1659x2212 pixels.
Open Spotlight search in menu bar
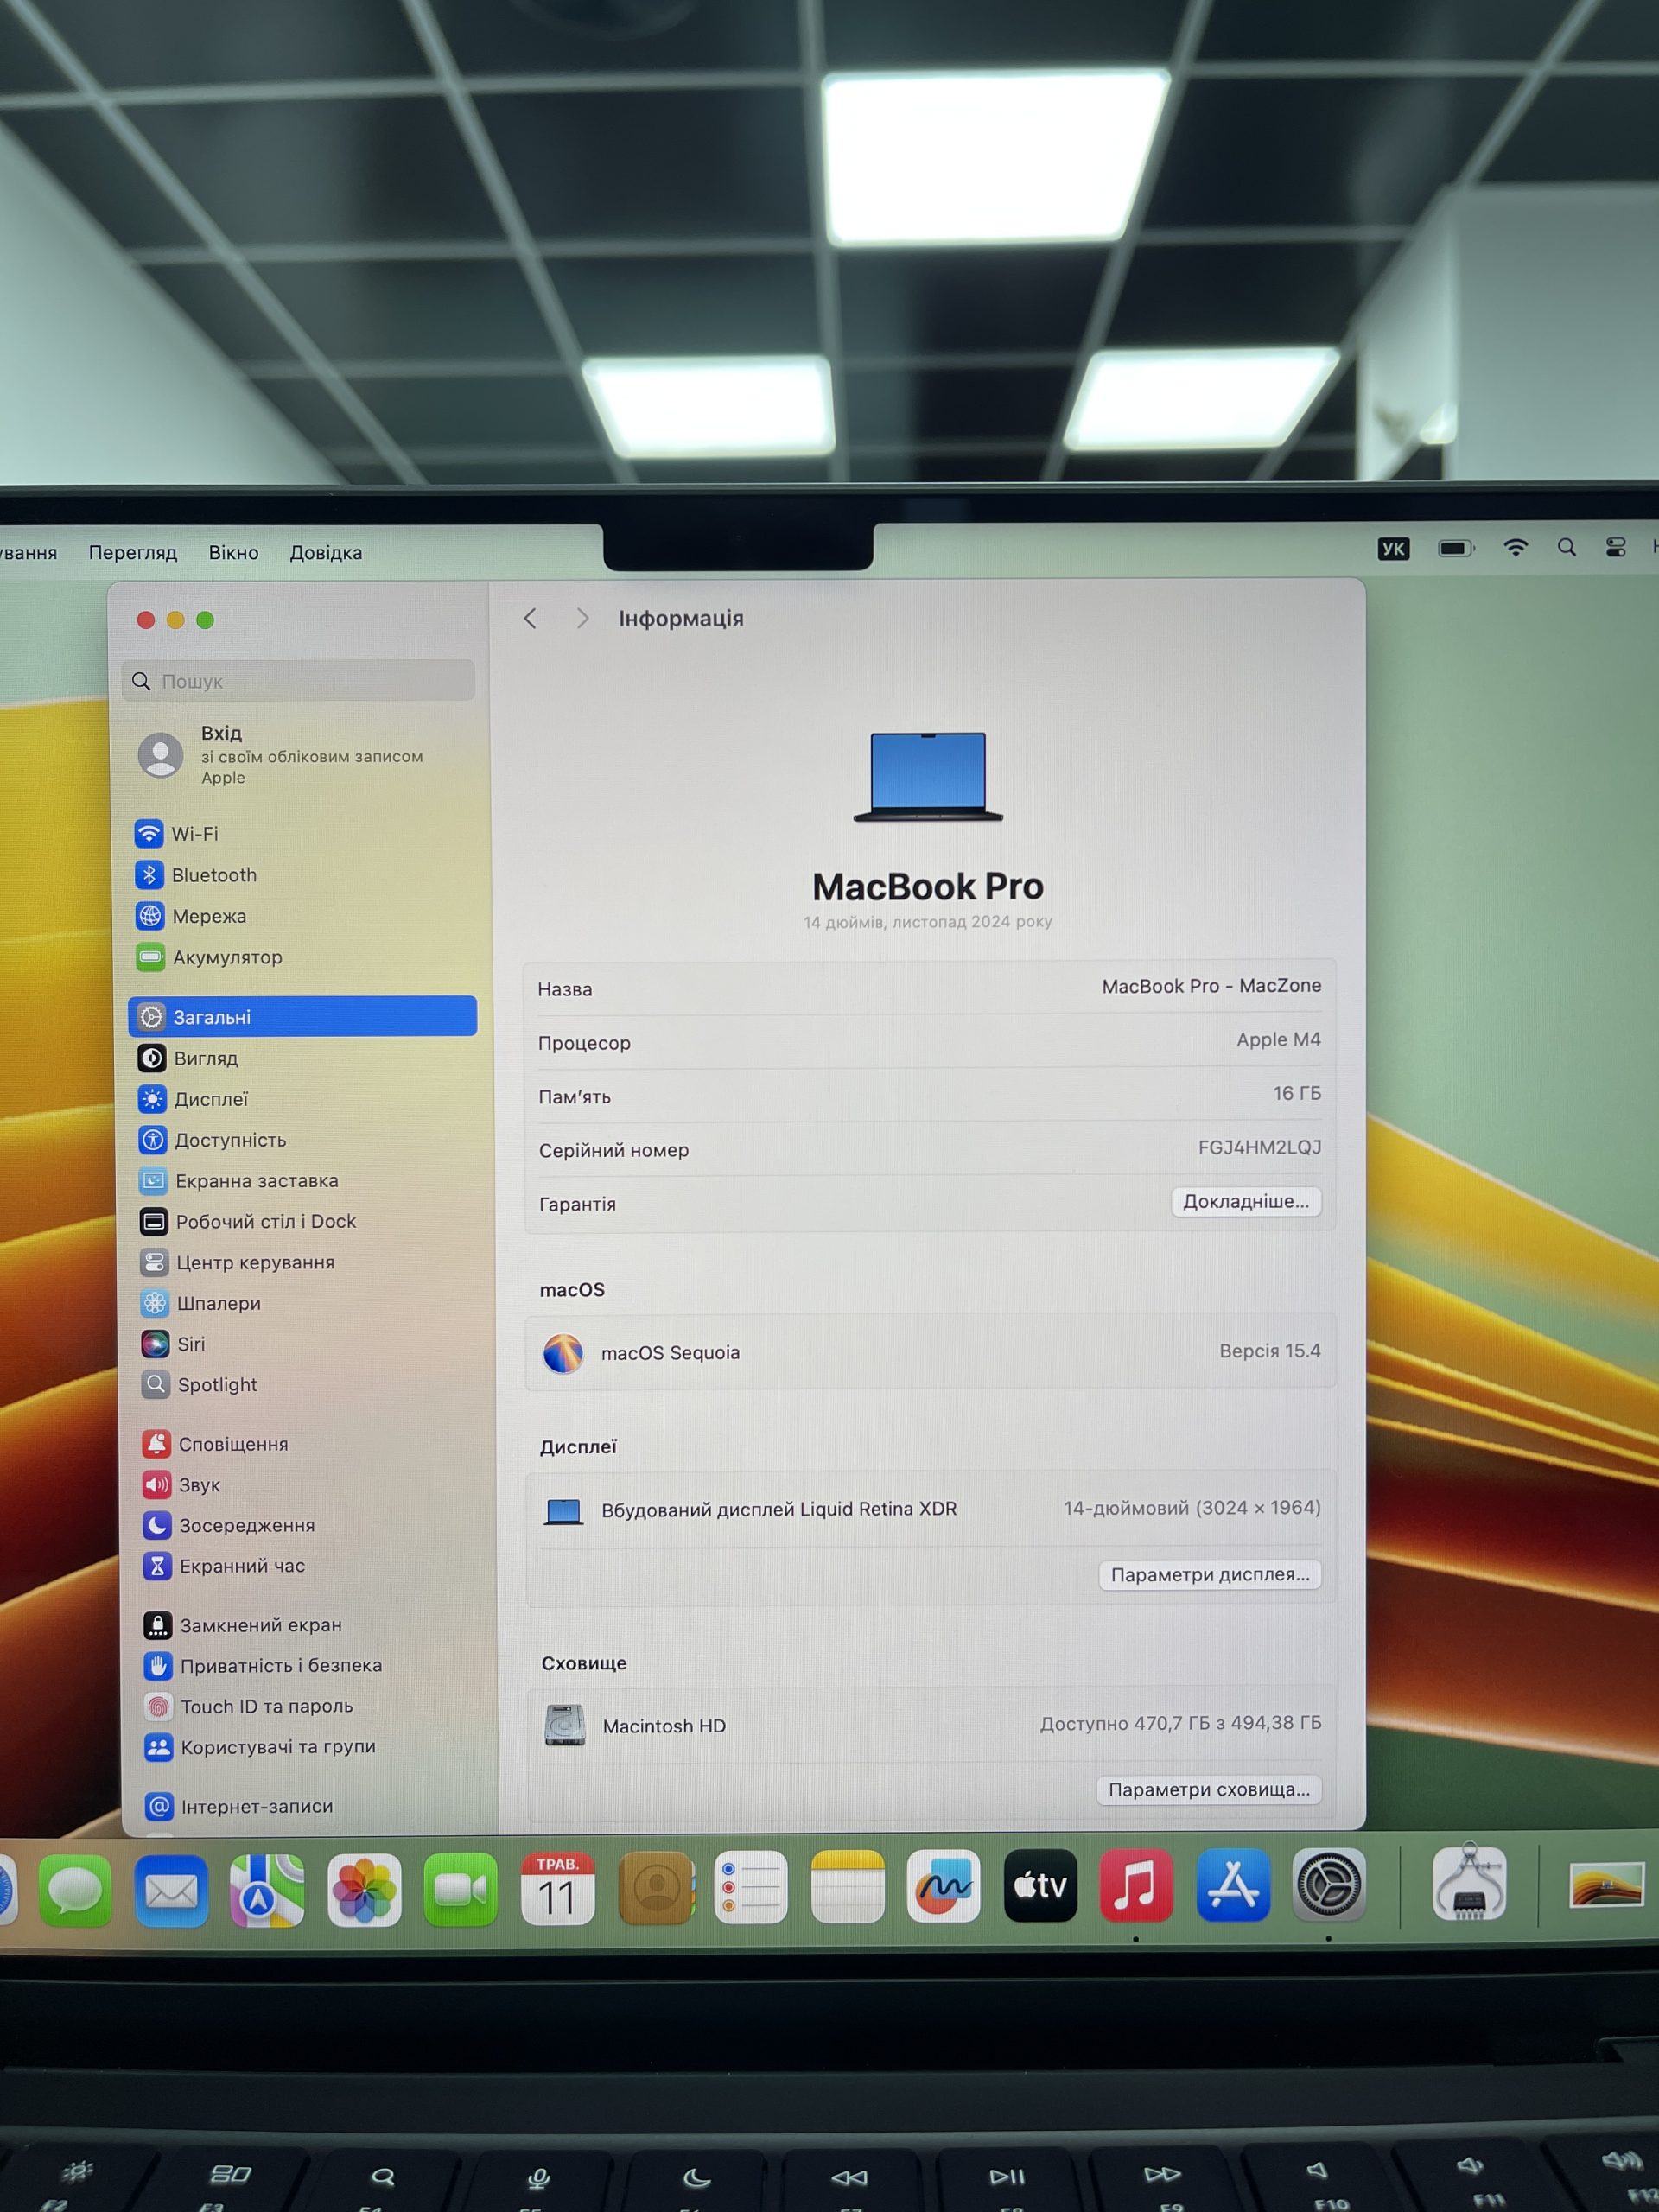point(1567,547)
